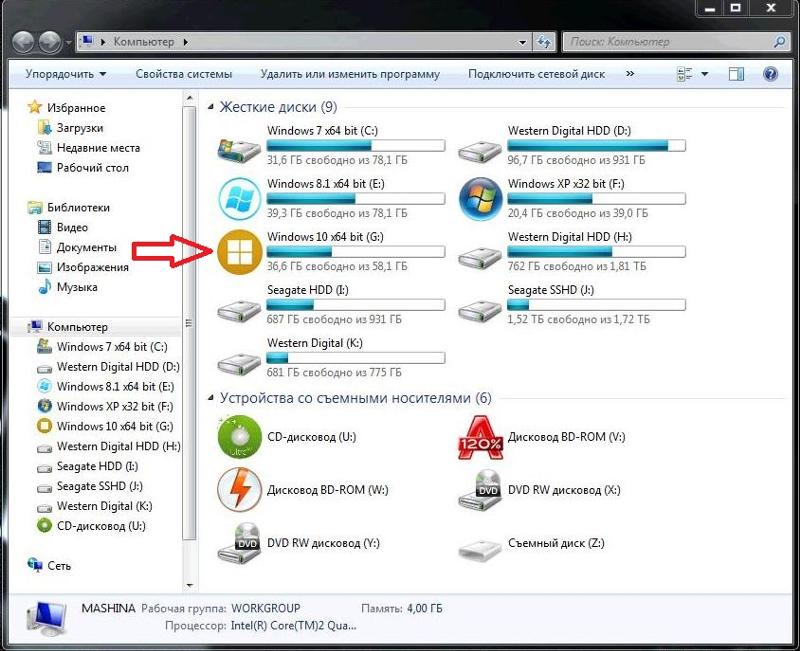Select Western Digital HDD (D:) in navigation tree
The image size is (800, 651).
point(118,366)
